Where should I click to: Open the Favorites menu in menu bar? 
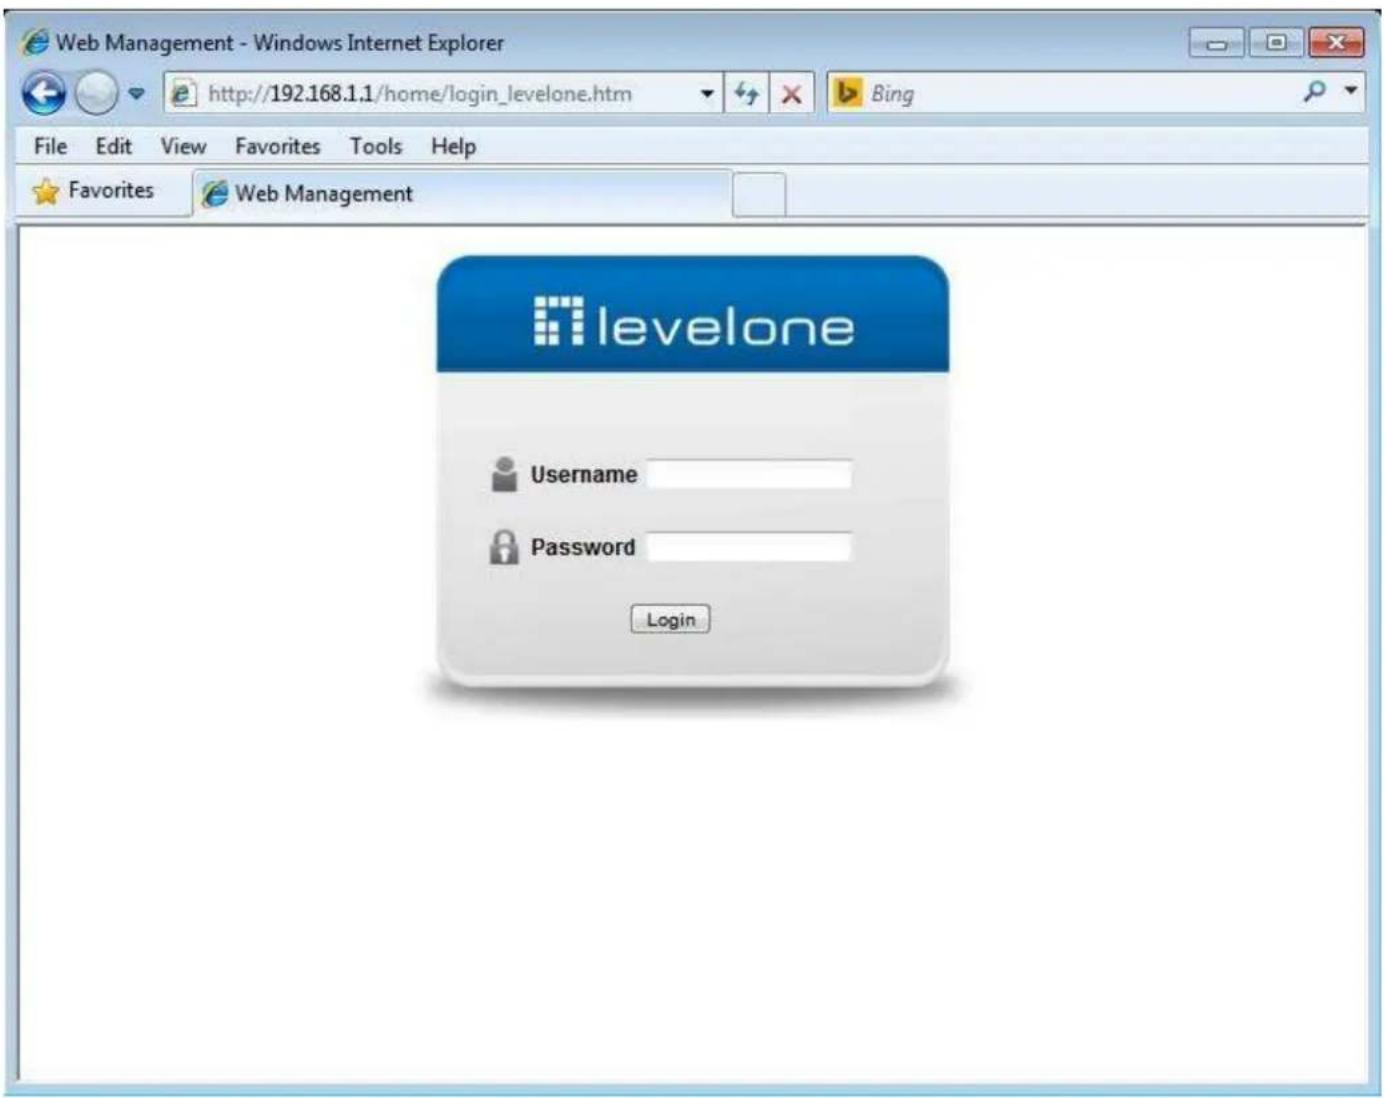(278, 146)
